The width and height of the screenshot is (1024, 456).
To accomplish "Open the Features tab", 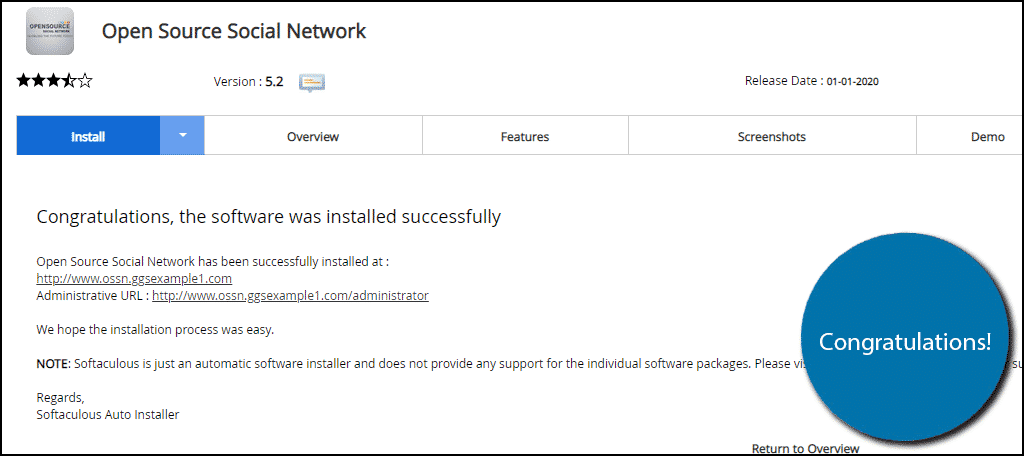I will coord(525,136).
